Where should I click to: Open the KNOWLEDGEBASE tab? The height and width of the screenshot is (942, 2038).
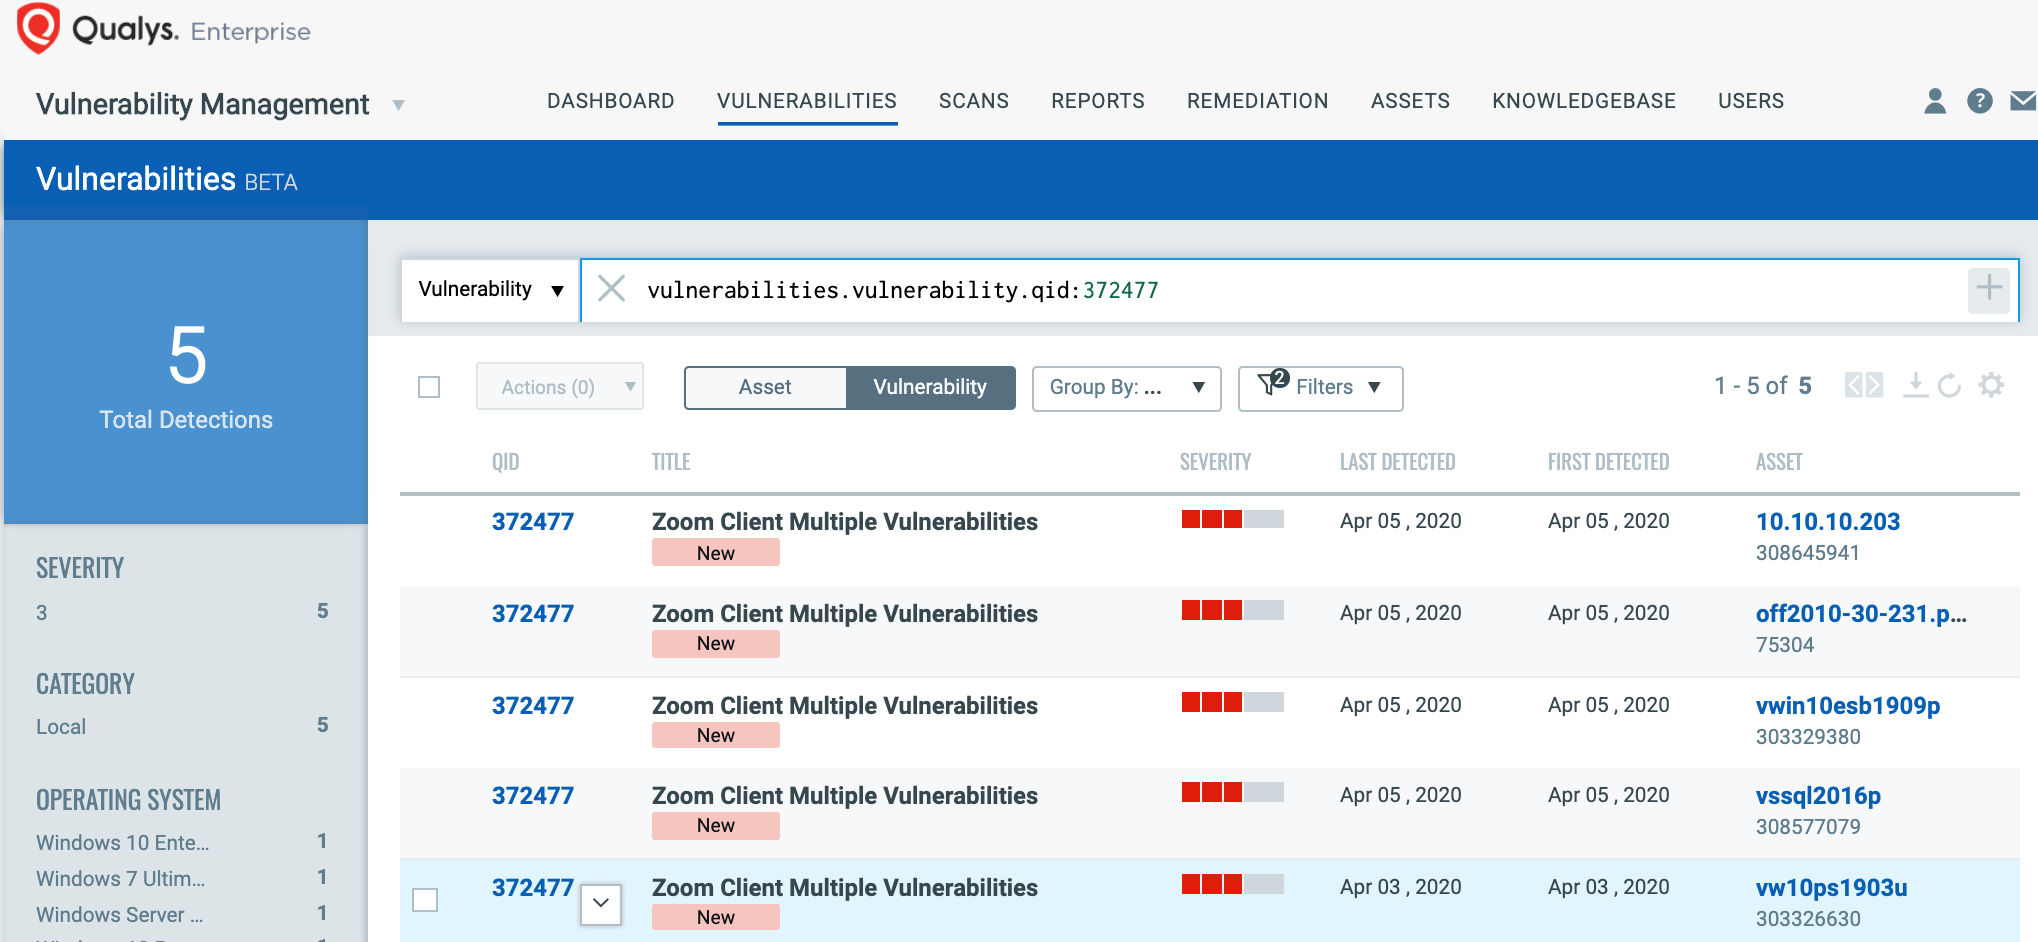pos(1584,101)
